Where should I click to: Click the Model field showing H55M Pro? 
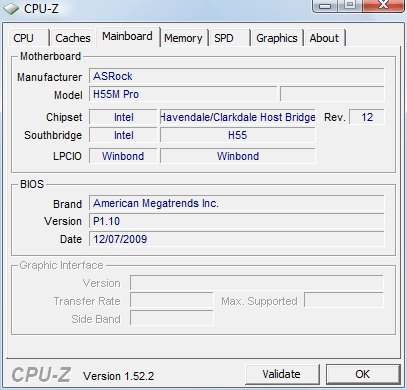[x=183, y=94]
